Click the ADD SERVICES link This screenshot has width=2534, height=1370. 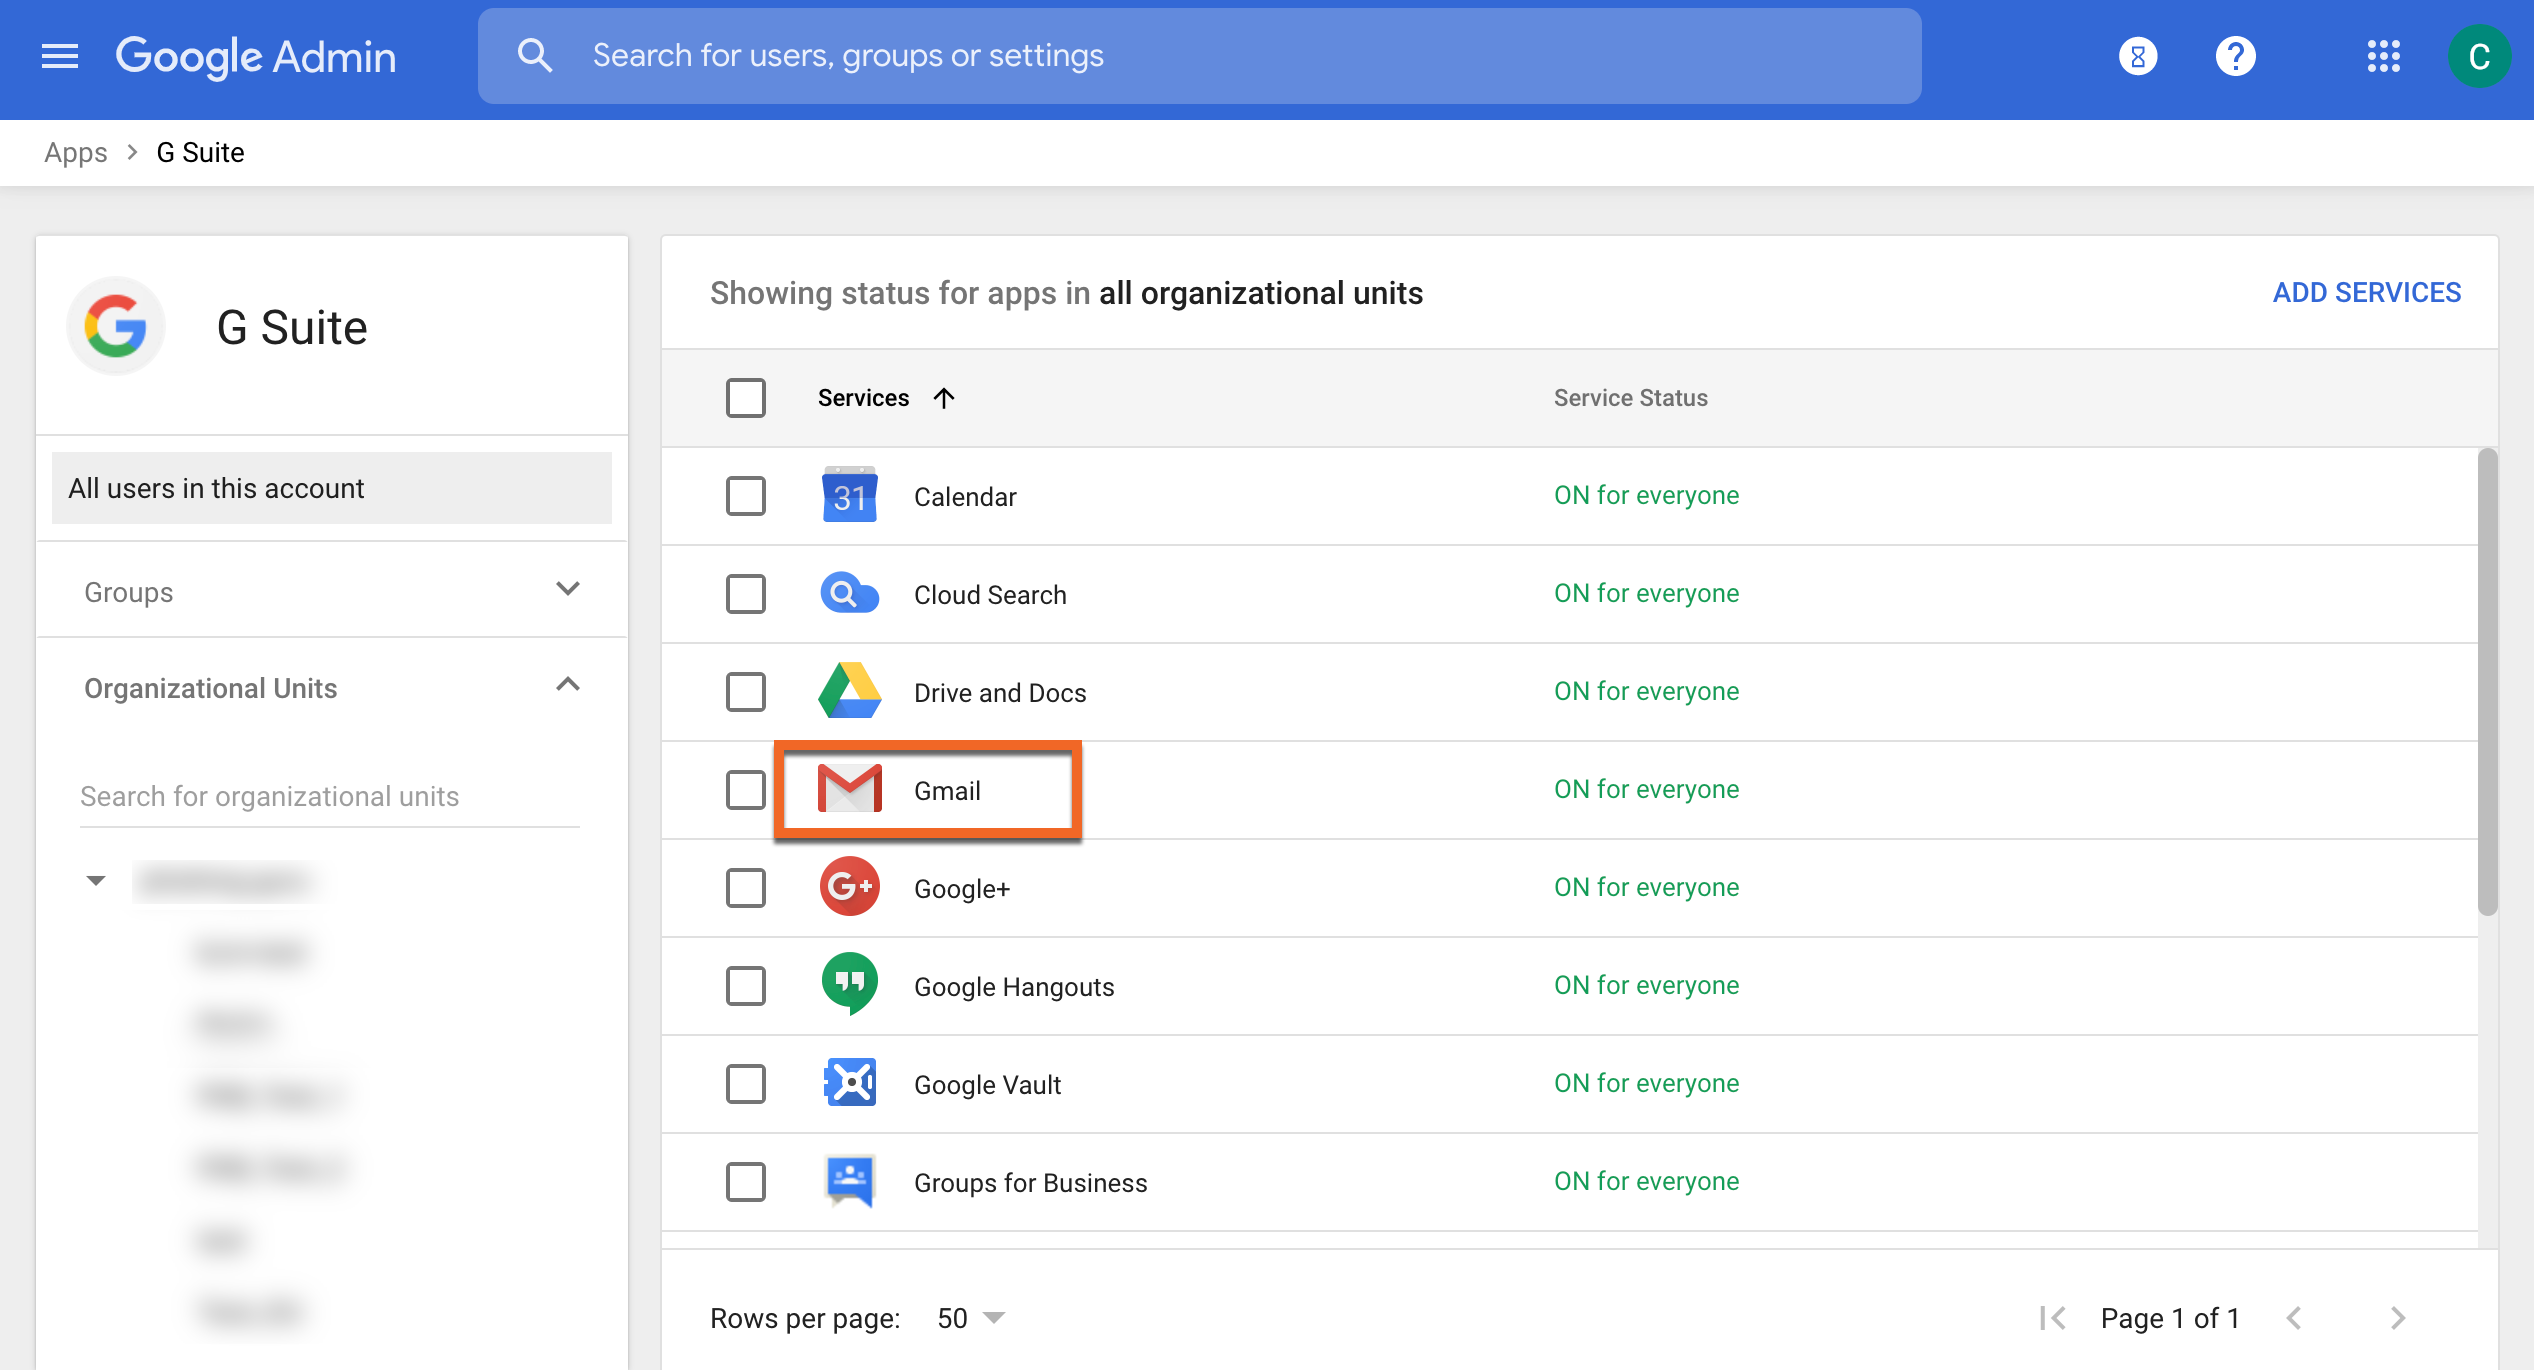tap(2366, 293)
